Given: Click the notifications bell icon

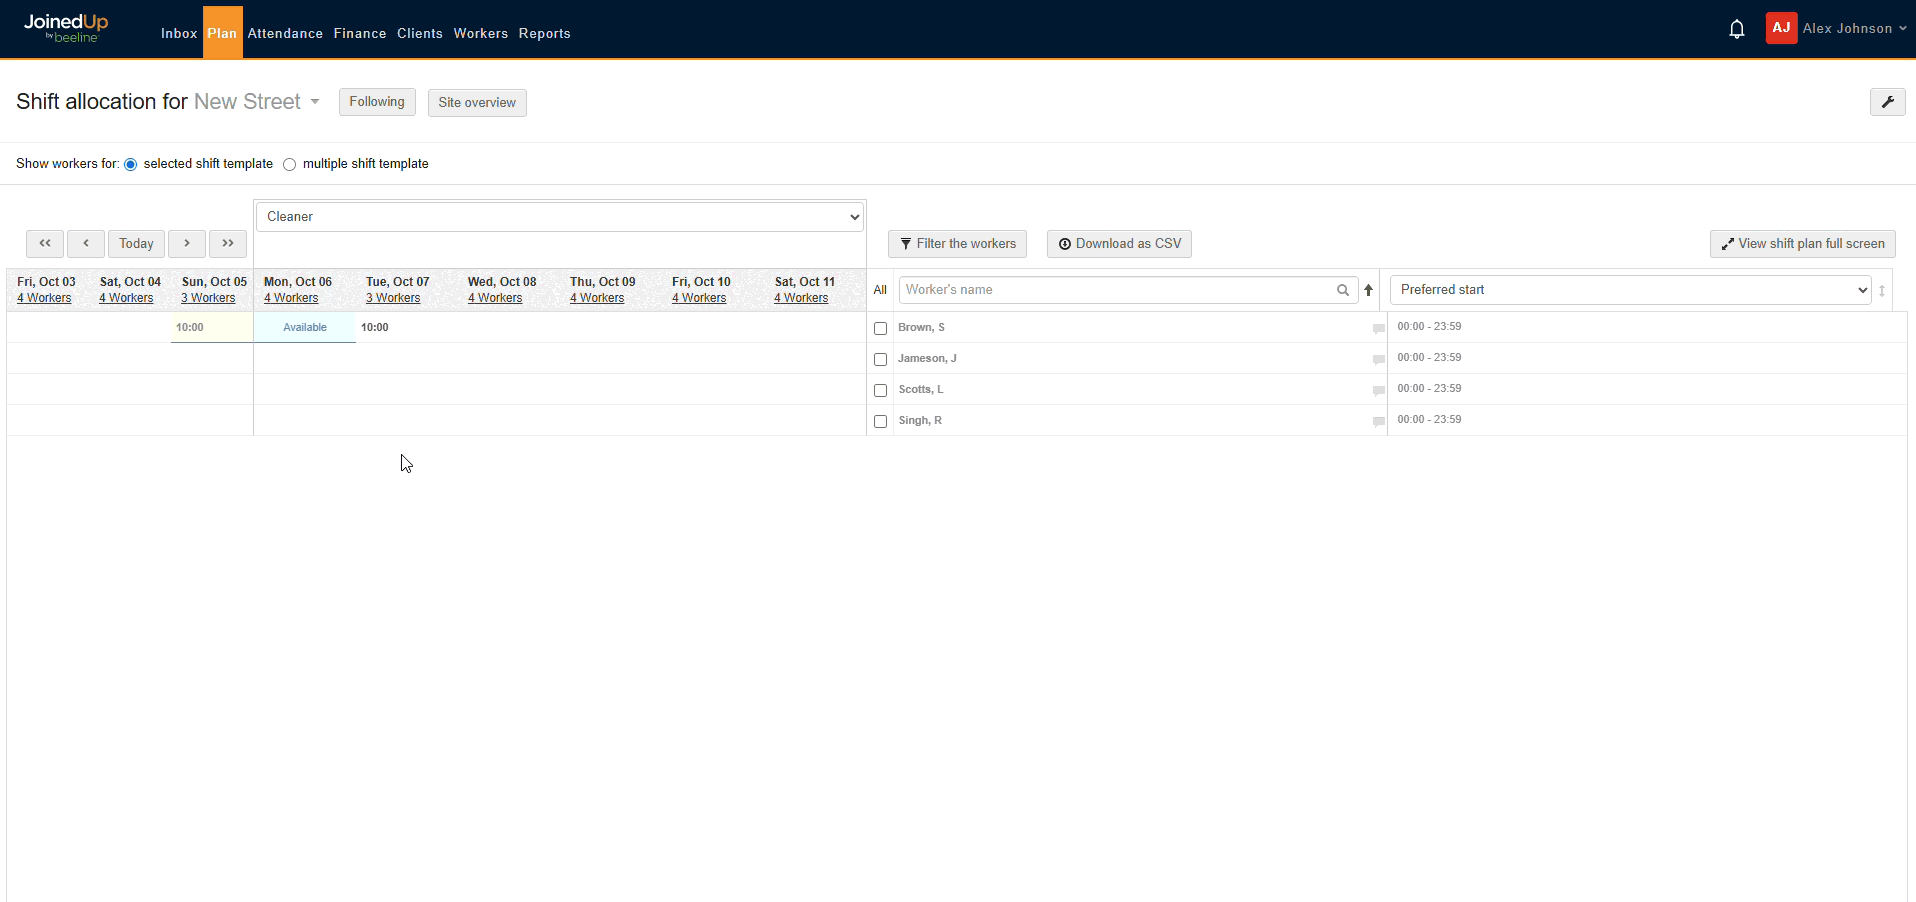Looking at the screenshot, I should tap(1737, 29).
